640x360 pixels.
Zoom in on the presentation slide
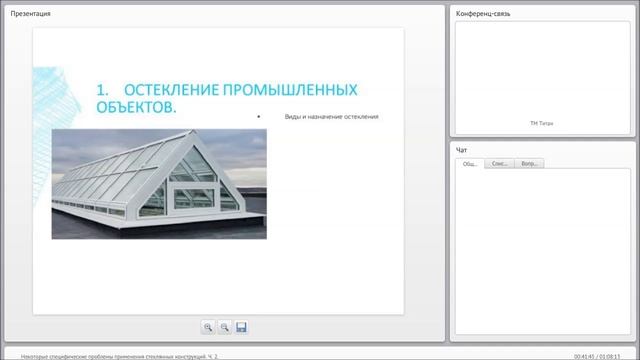[x=208, y=327]
